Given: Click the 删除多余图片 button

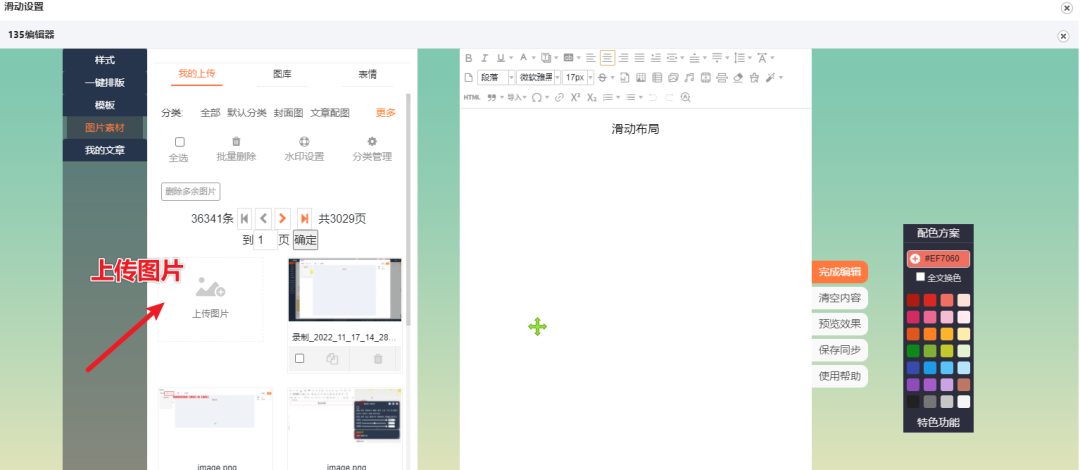Looking at the screenshot, I should (x=191, y=192).
